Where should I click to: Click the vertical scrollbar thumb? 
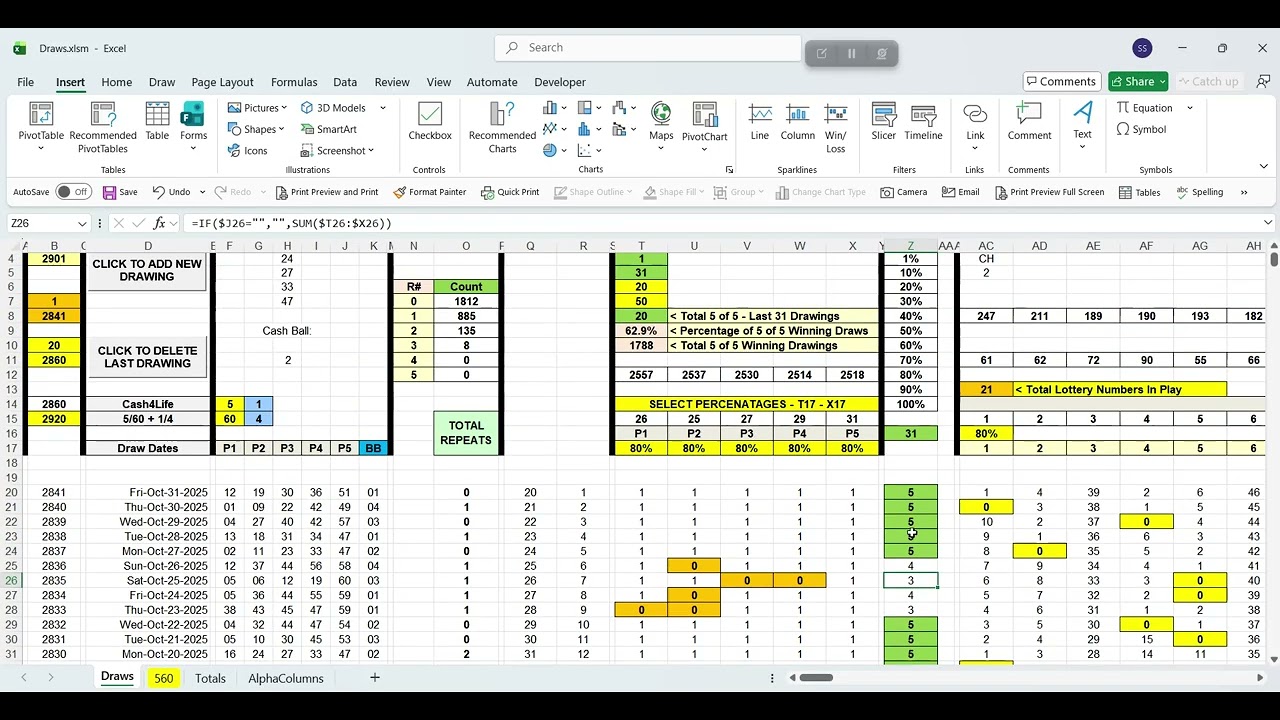coord(1273,260)
